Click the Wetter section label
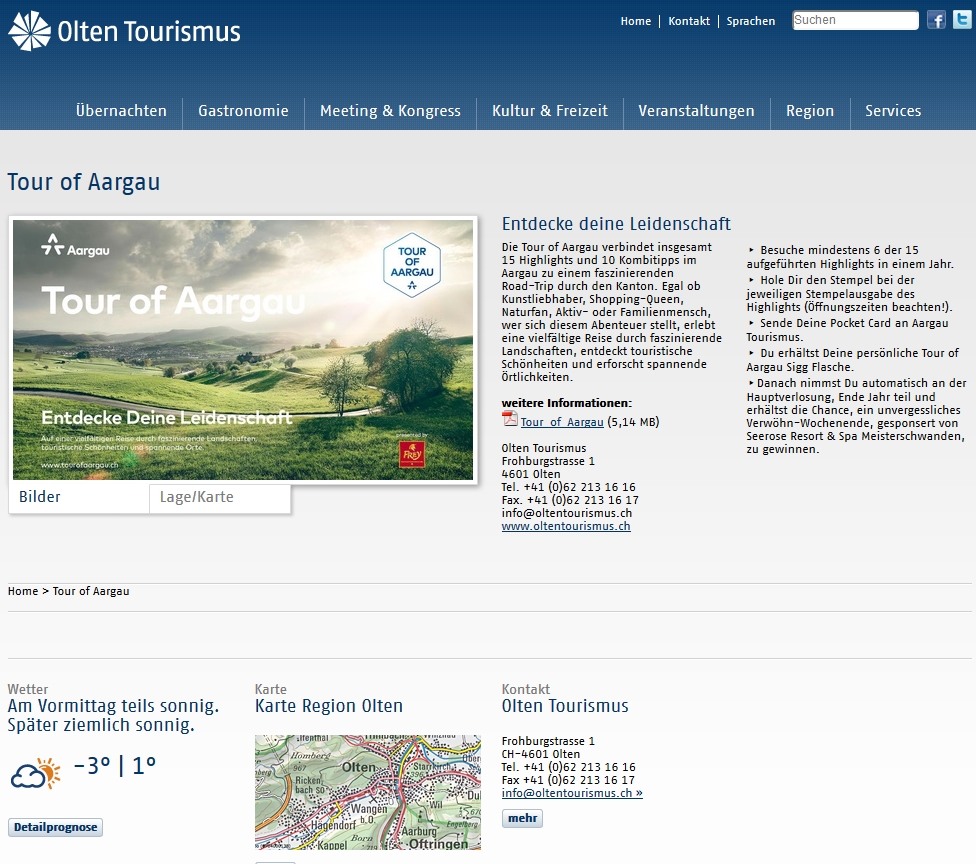Screen dimensions: 976x864 [x=27, y=689]
